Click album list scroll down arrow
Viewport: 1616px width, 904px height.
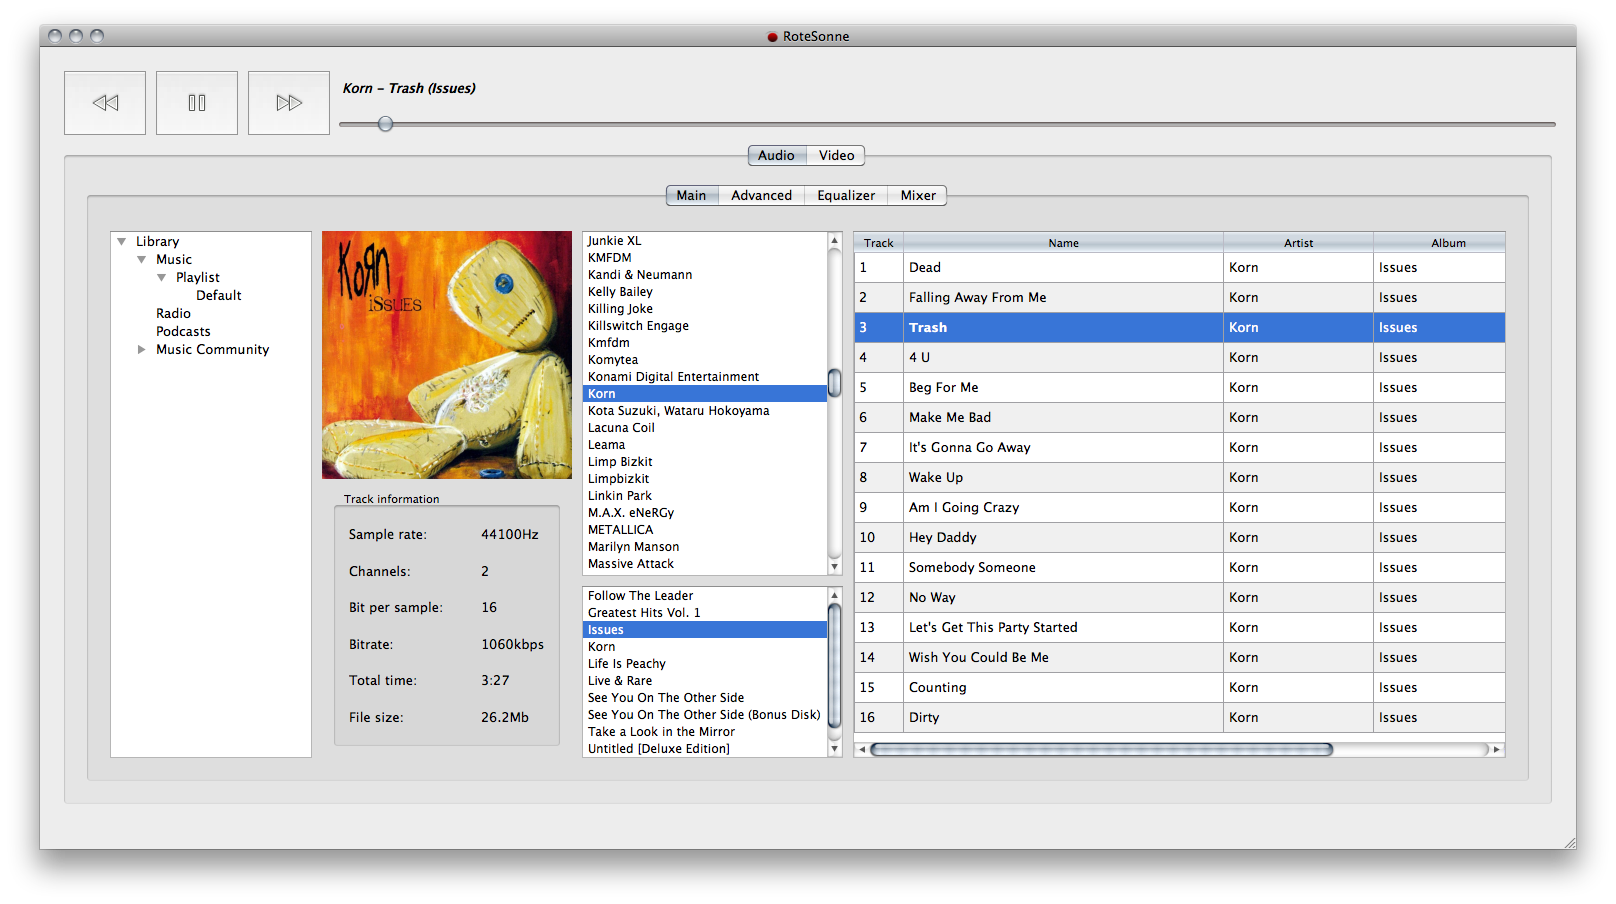835,749
